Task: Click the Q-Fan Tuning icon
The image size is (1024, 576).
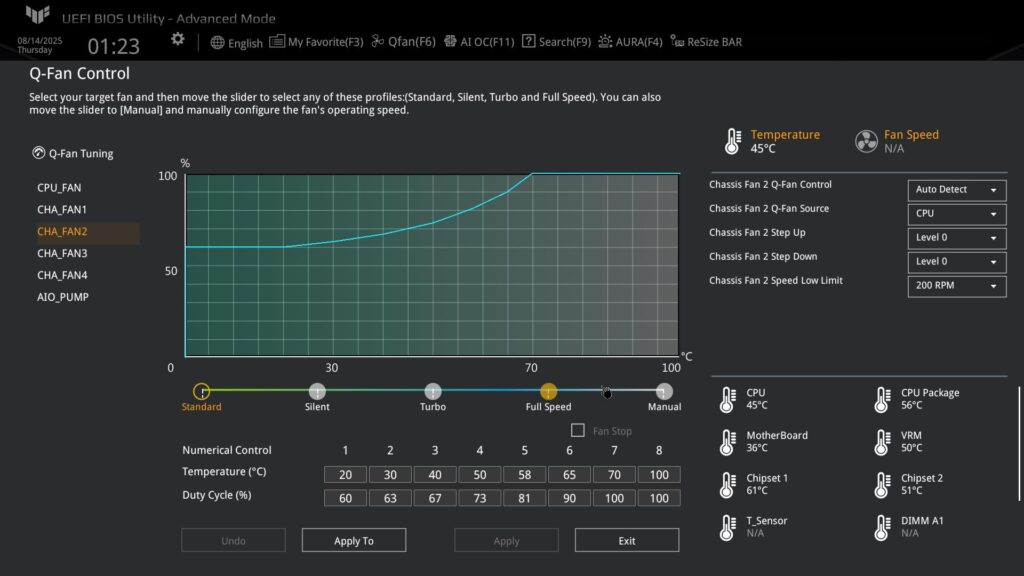Action: tap(39, 153)
